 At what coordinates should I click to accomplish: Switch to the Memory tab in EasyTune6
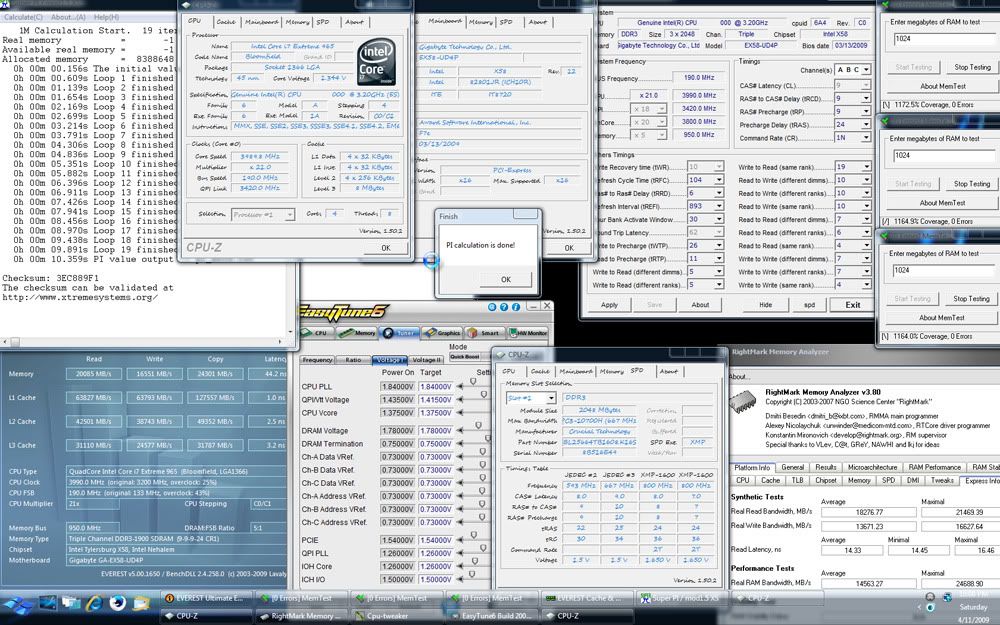(357, 333)
